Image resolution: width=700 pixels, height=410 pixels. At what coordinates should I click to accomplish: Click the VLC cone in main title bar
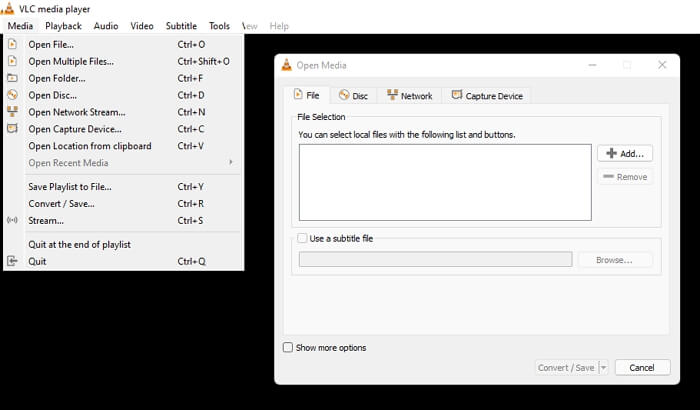click(x=8, y=8)
